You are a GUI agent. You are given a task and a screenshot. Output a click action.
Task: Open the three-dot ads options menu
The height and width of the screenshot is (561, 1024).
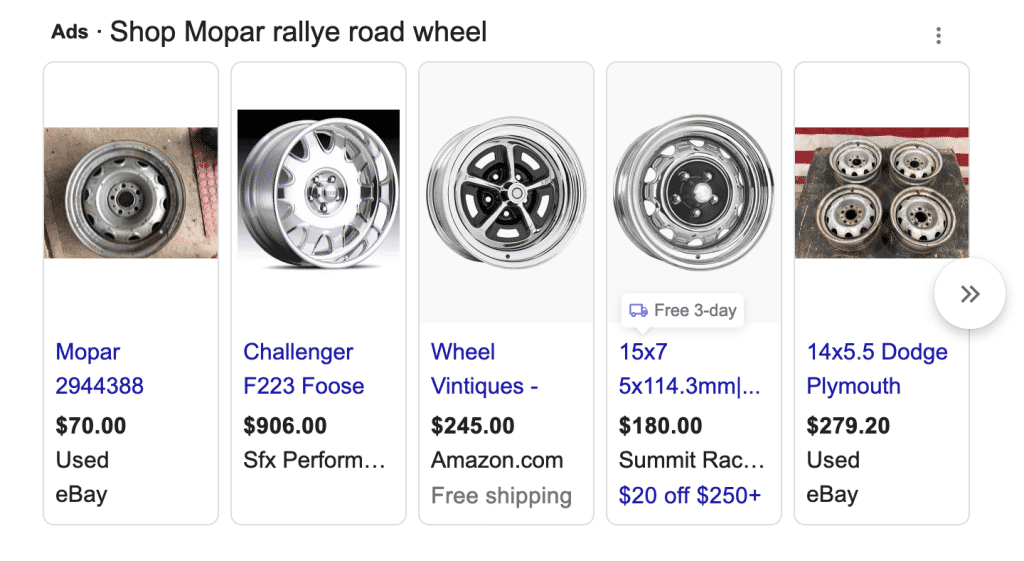938,36
